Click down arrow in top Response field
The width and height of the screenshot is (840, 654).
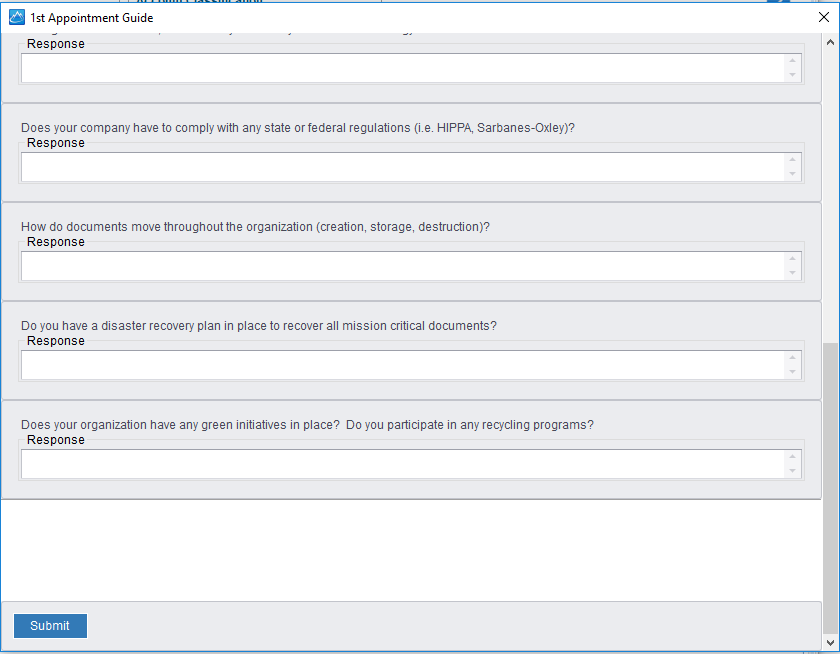tap(793, 75)
